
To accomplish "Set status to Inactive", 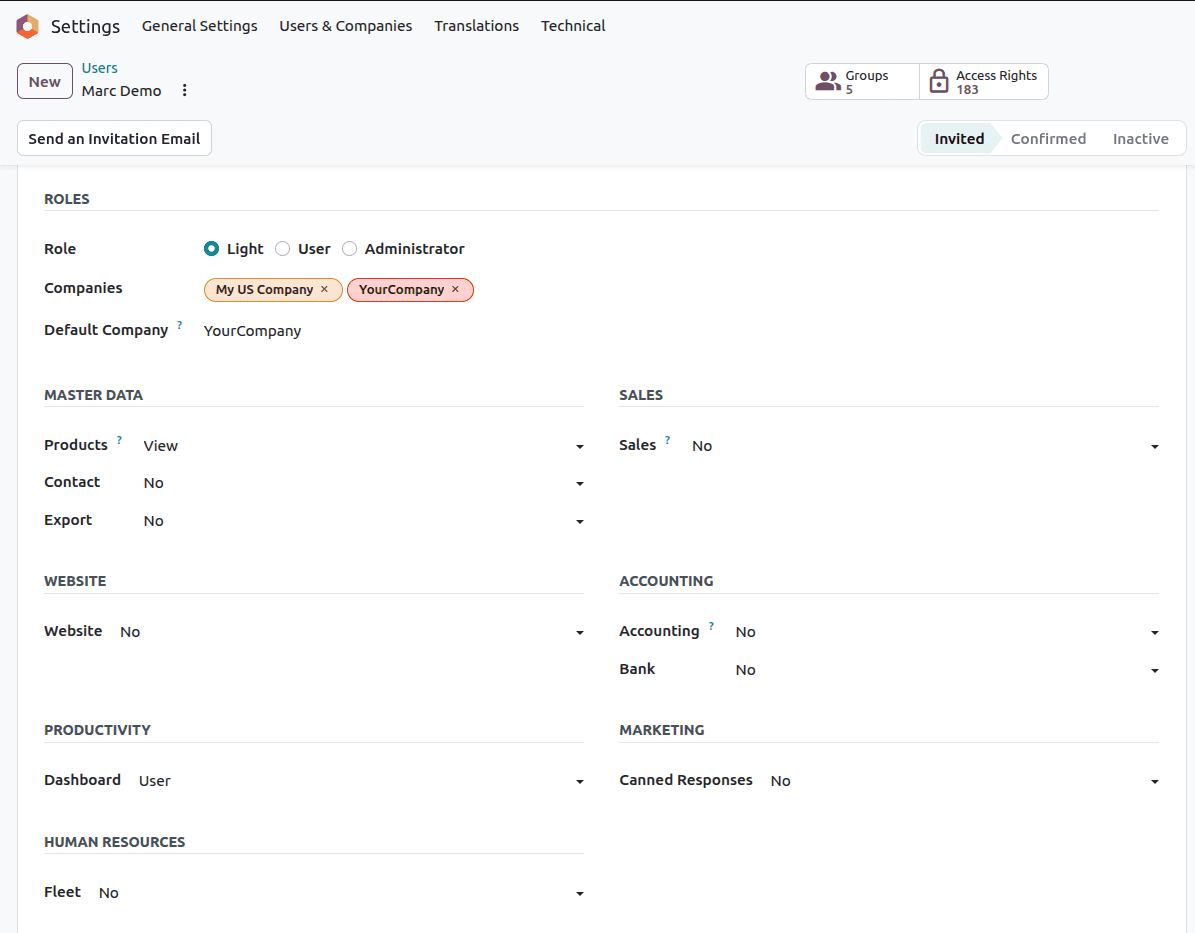I will click(1140, 139).
